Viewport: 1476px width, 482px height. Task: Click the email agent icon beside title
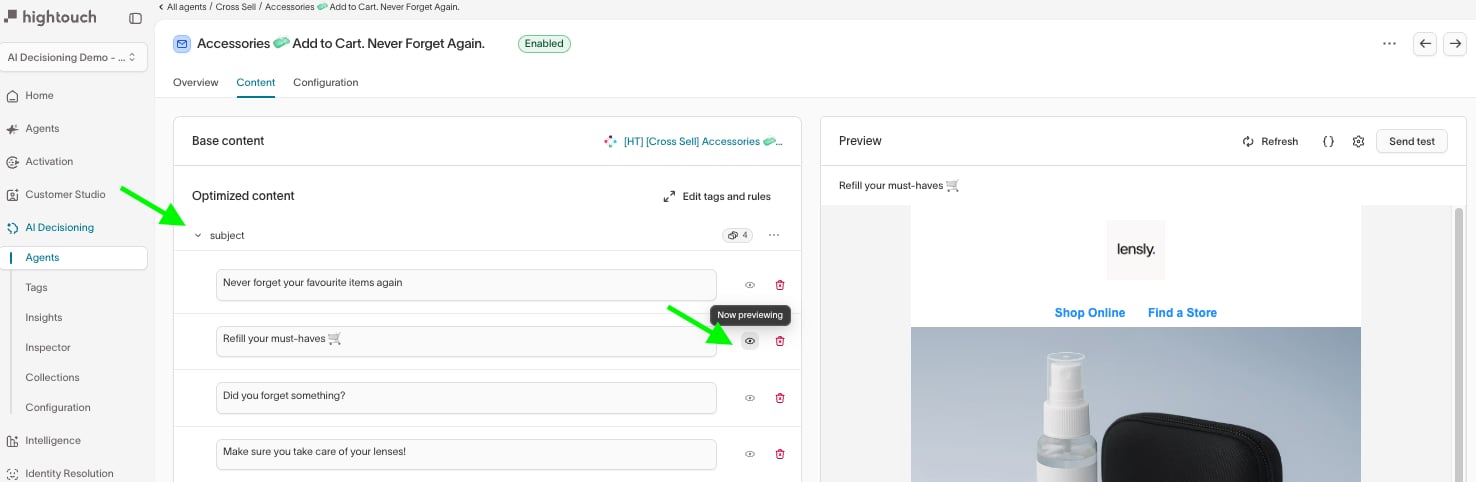182,44
